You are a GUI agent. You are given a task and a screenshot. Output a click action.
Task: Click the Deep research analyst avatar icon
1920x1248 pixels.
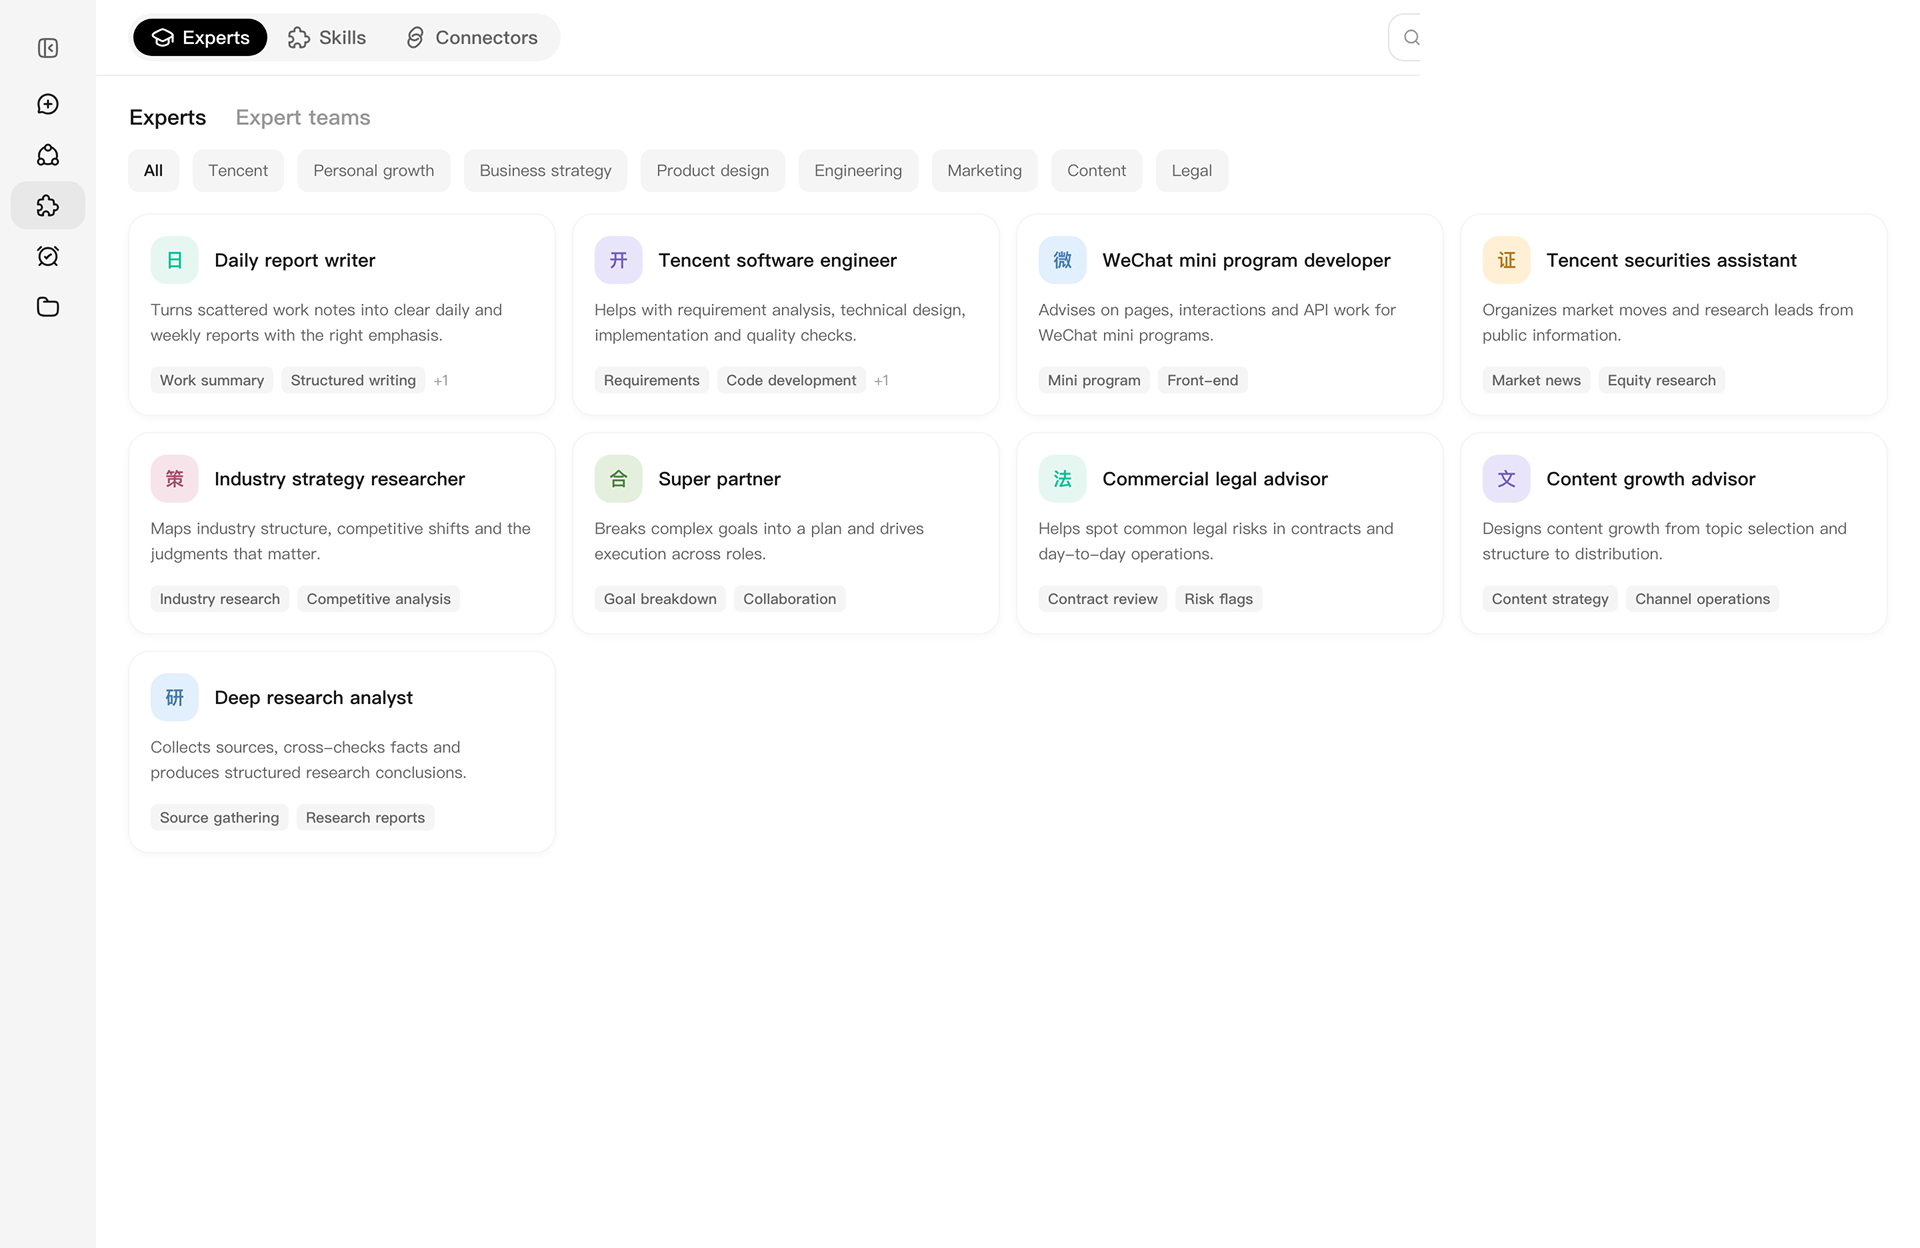[175, 697]
